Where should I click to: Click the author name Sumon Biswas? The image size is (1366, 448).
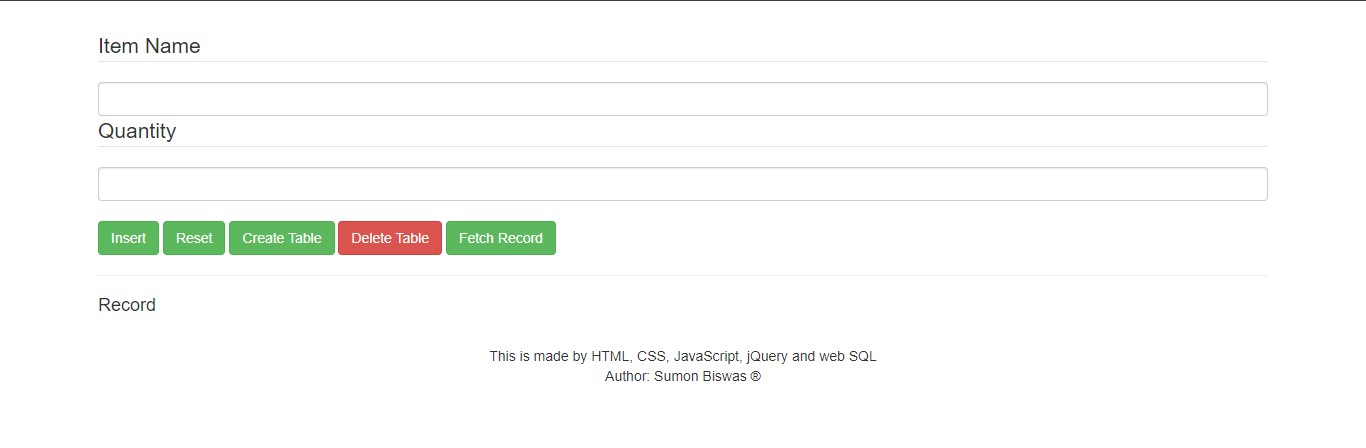click(x=700, y=377)
